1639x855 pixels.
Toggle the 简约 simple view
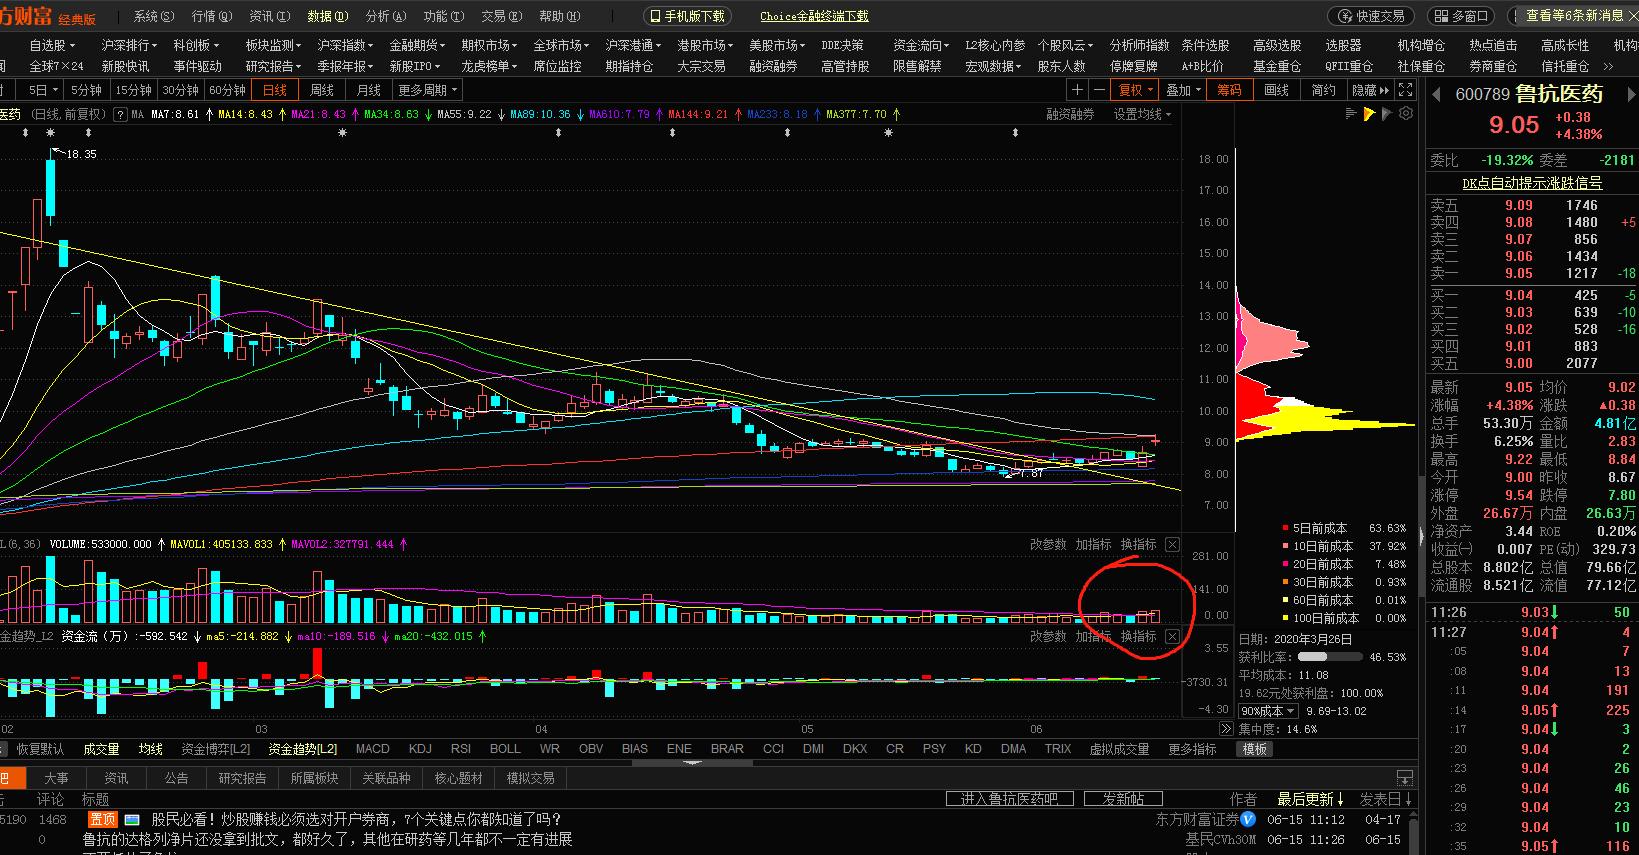[1323, 90]
